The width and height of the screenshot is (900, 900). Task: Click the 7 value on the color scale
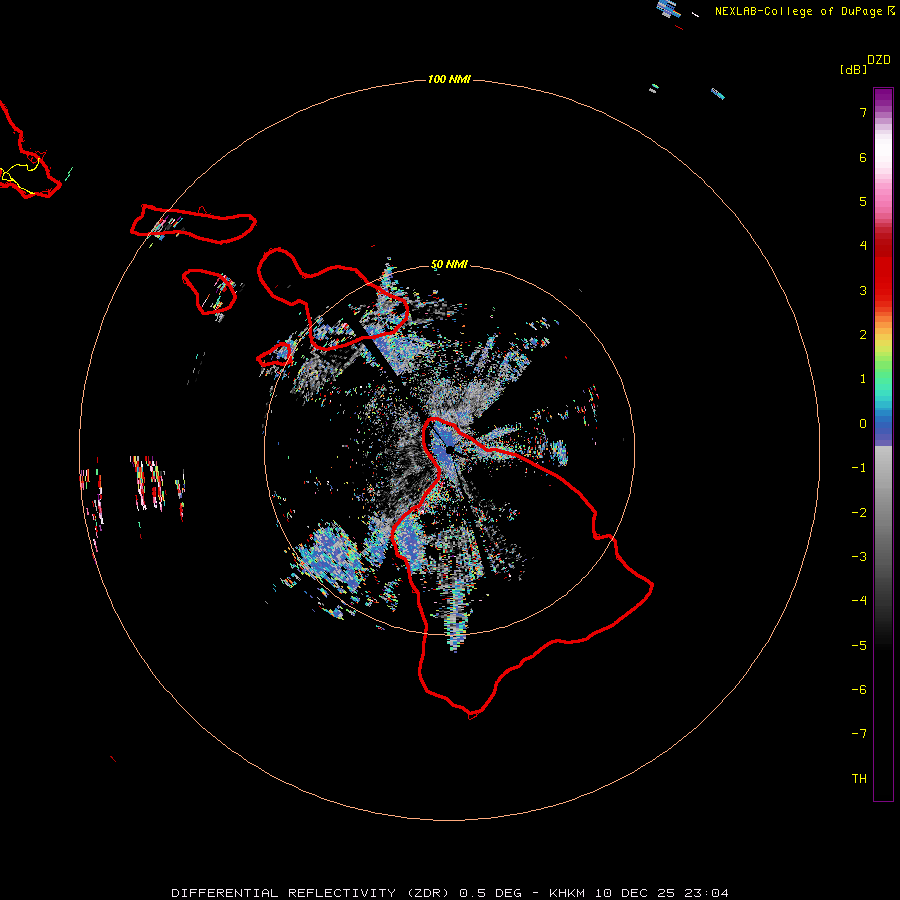[863, 112]
